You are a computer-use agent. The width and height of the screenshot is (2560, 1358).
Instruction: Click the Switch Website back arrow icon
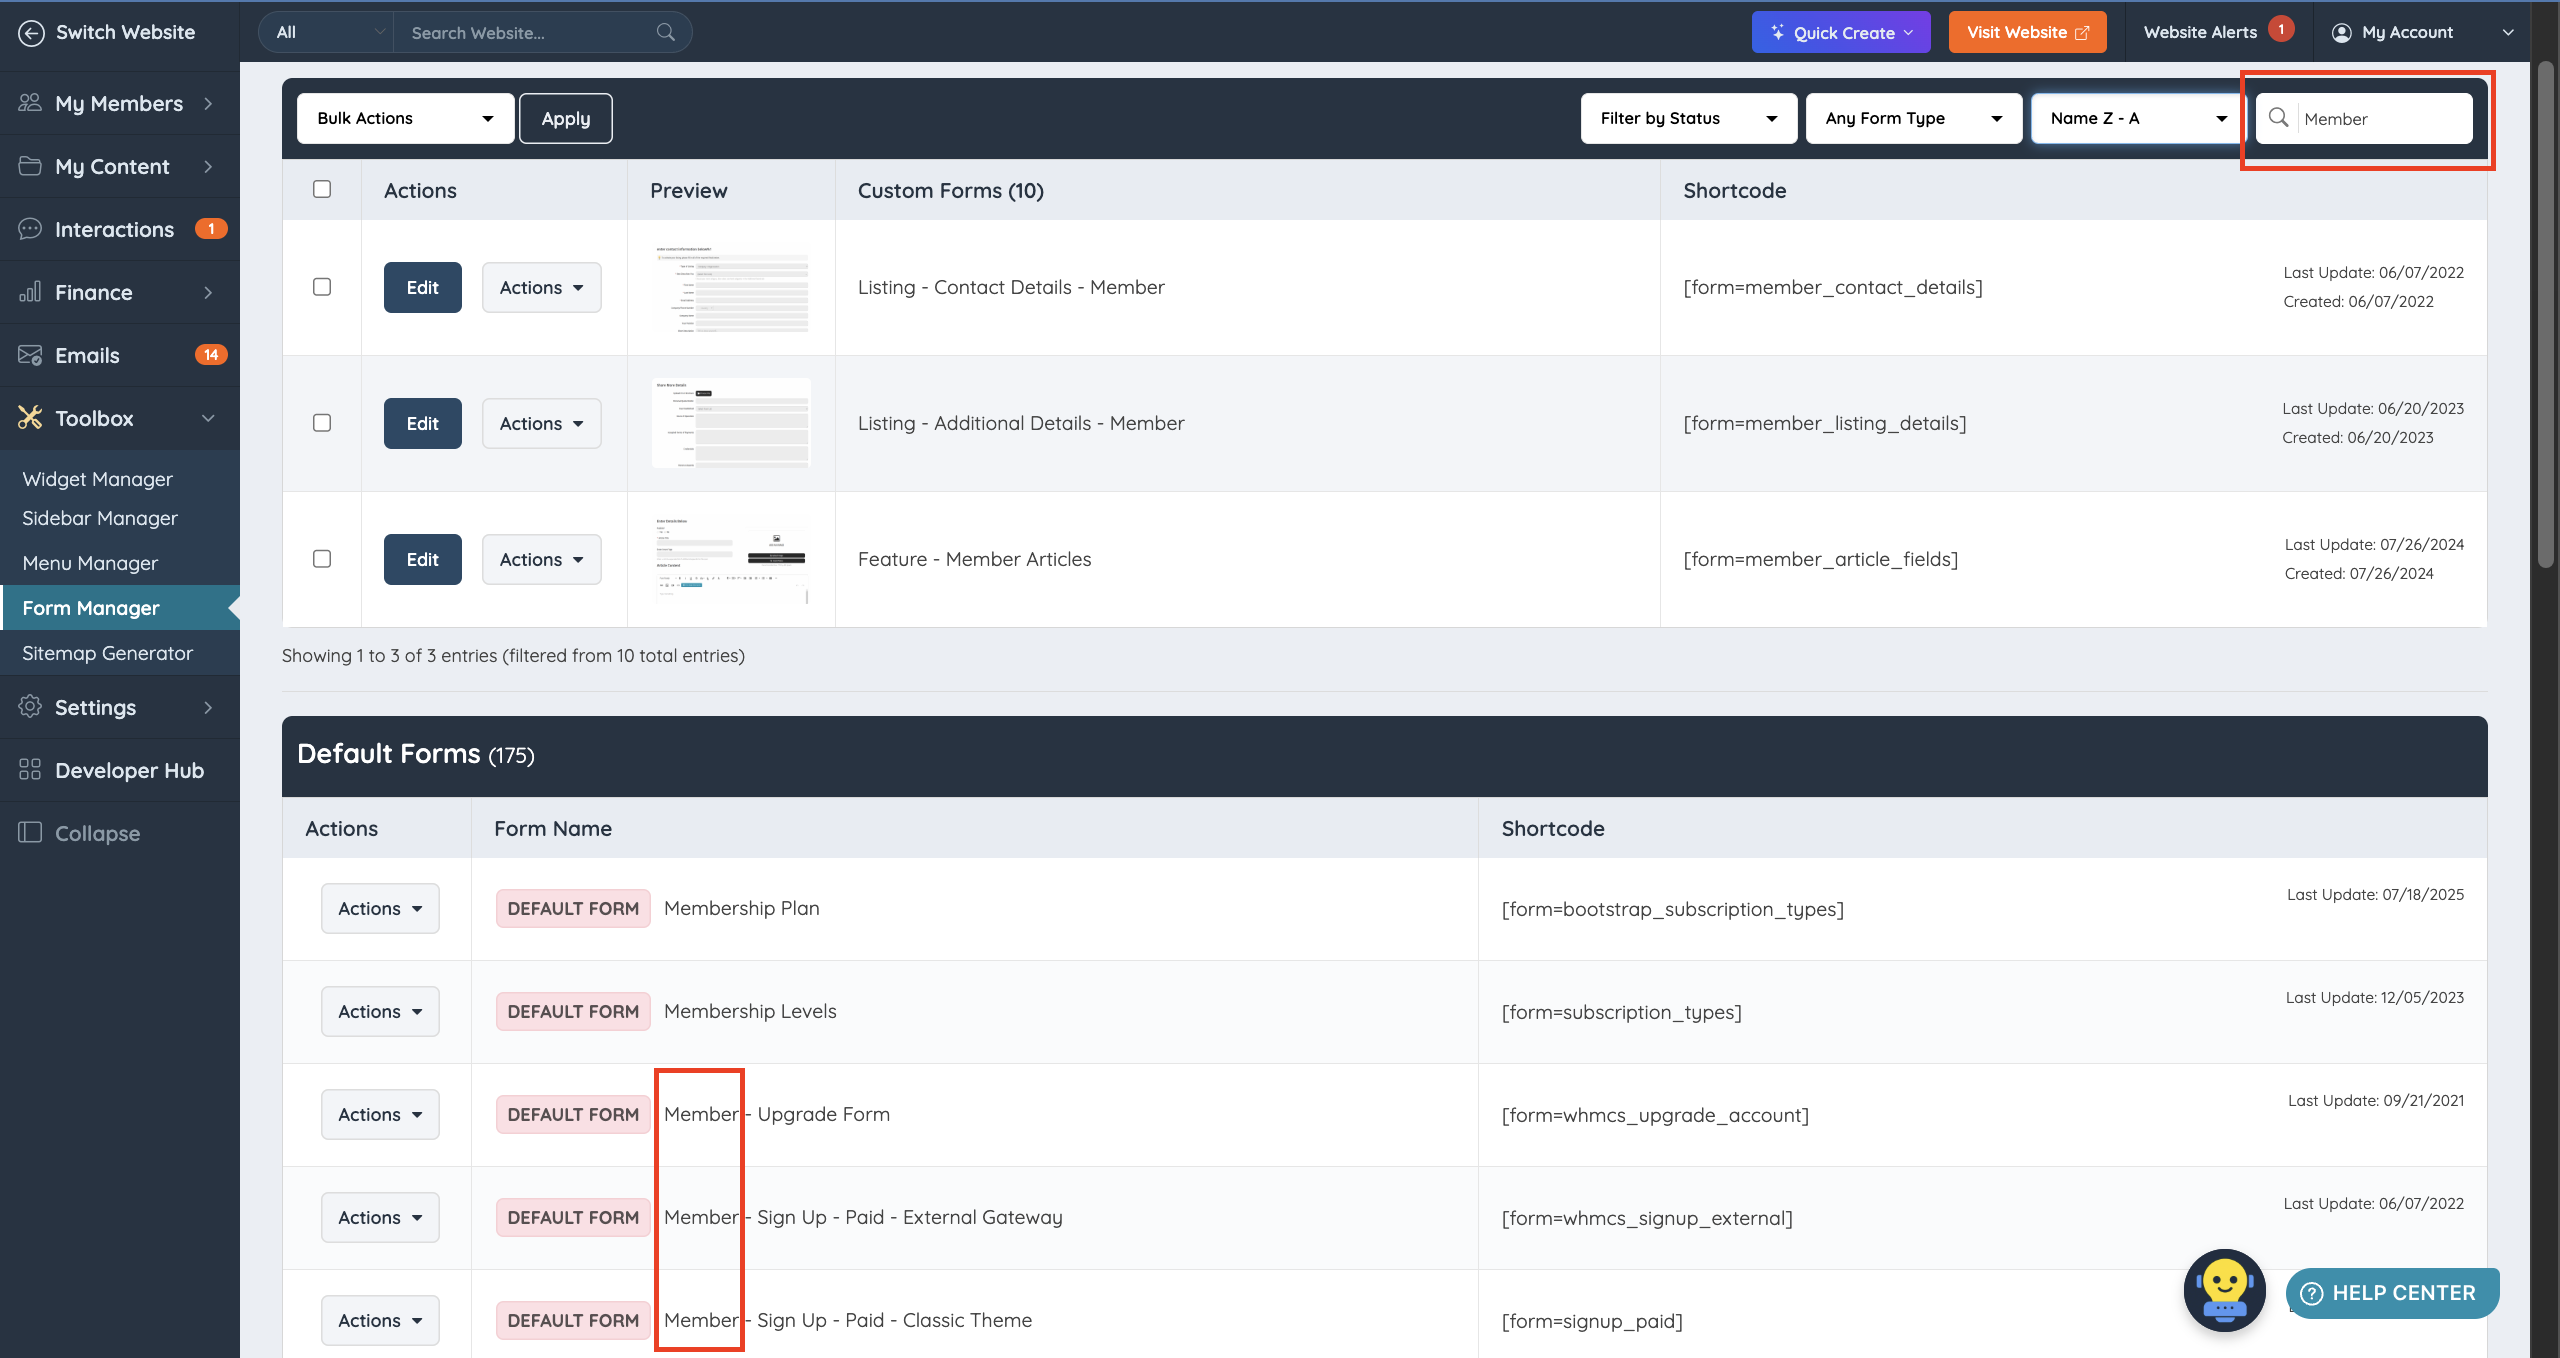point(31,32)
